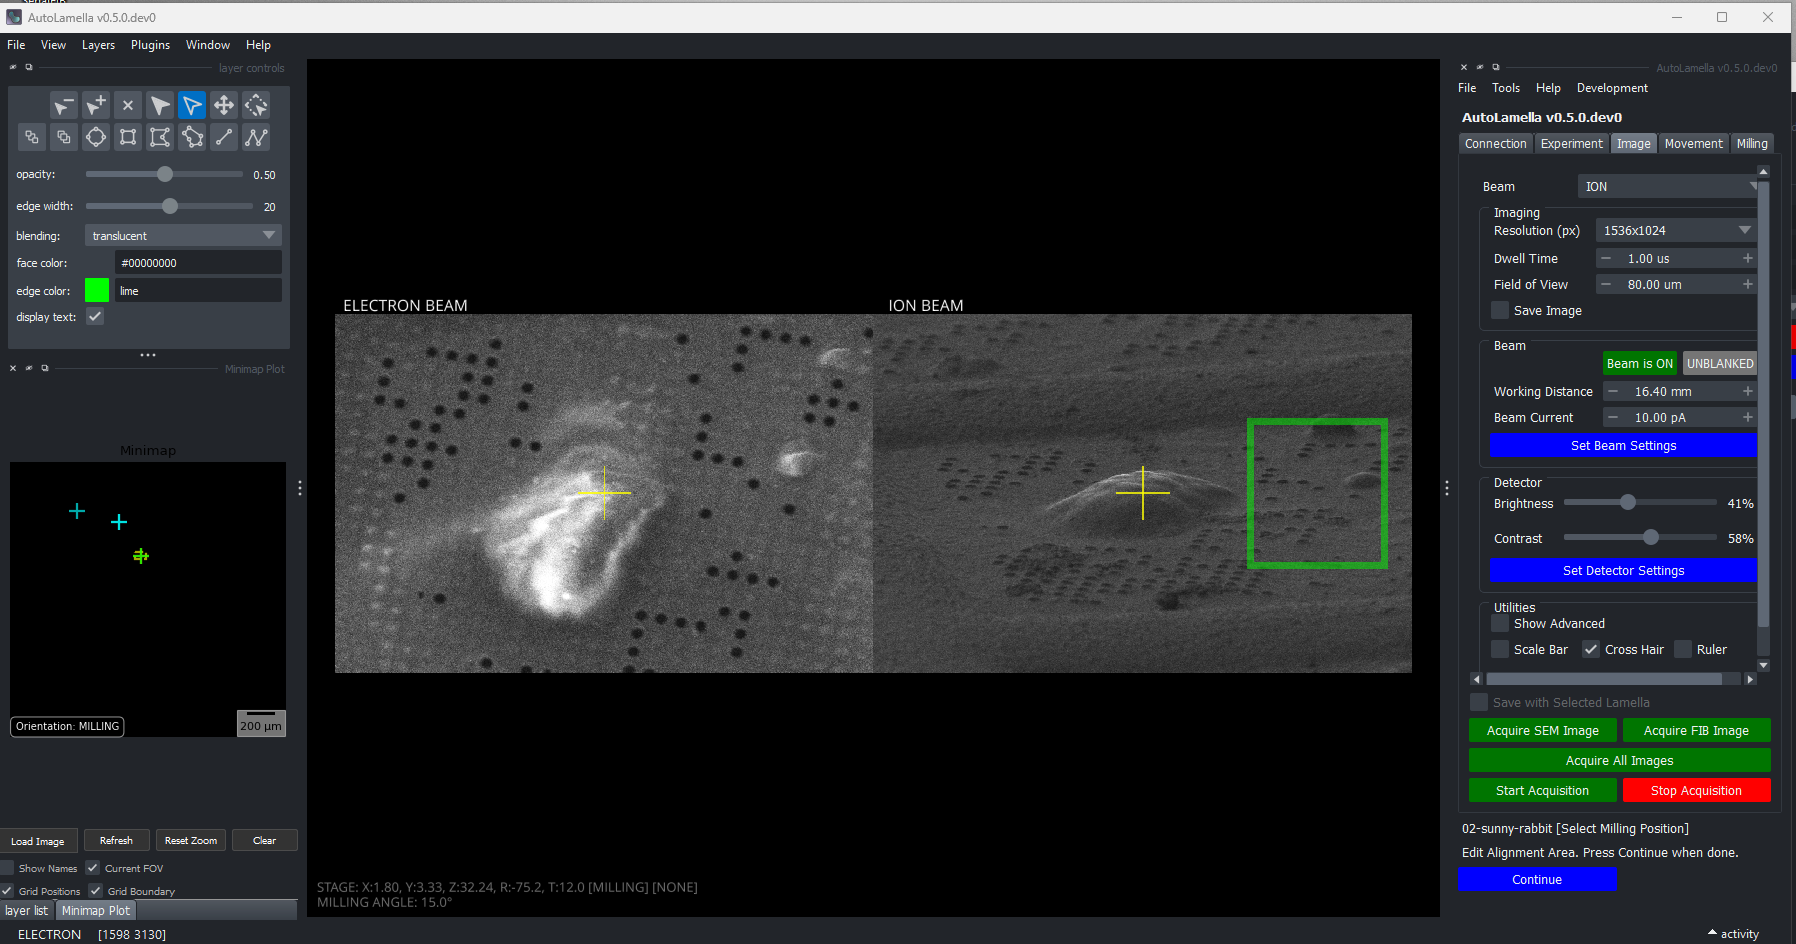Switch to the Movement tab
Viewport: 1796px width, 944px height.
click(1693, 144)
